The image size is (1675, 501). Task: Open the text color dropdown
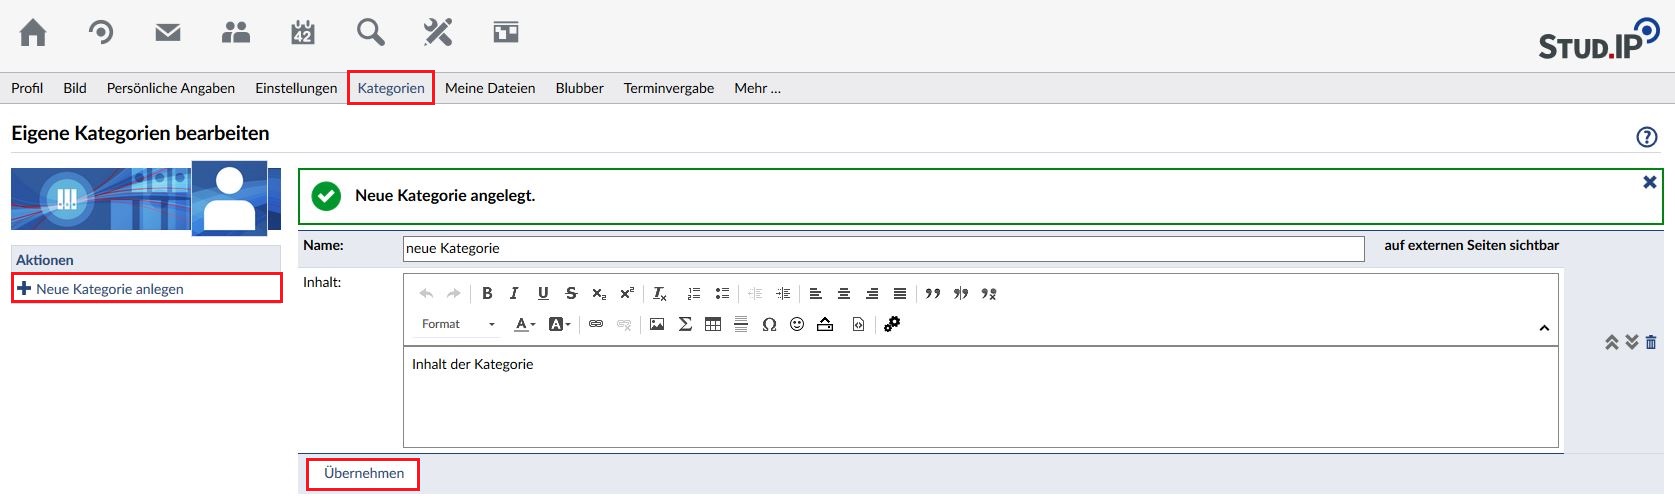coord(524,324)
